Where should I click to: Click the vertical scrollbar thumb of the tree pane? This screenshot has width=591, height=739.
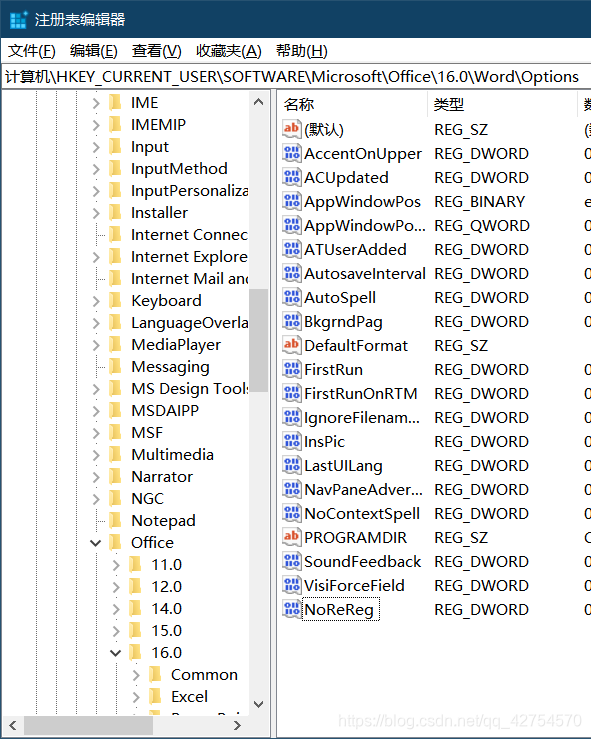tap(258, 340)
